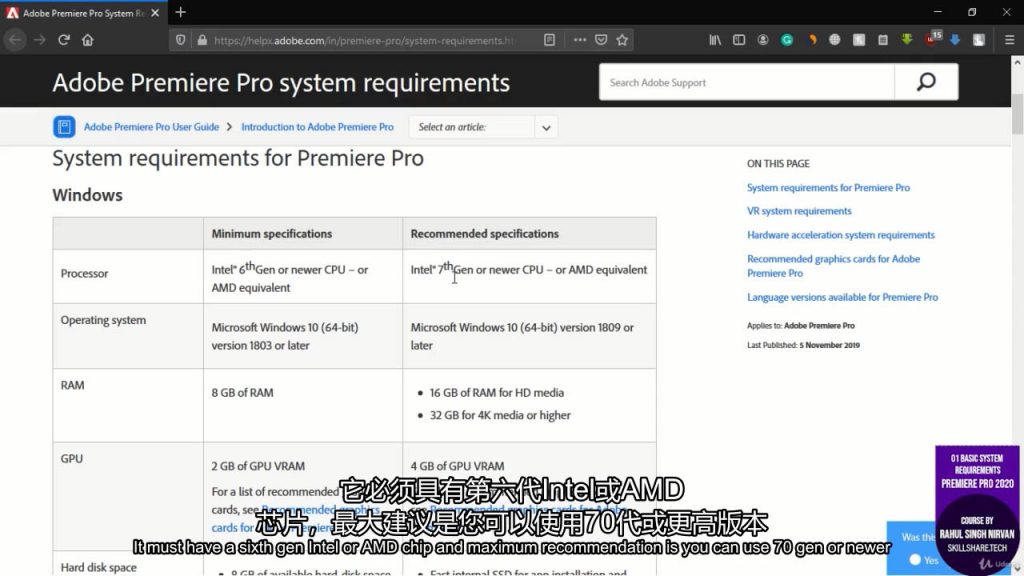The height and width of the screenshot is (576, 1024).
Task: Show the browser sidebar
Action: [x=739, y=40]
